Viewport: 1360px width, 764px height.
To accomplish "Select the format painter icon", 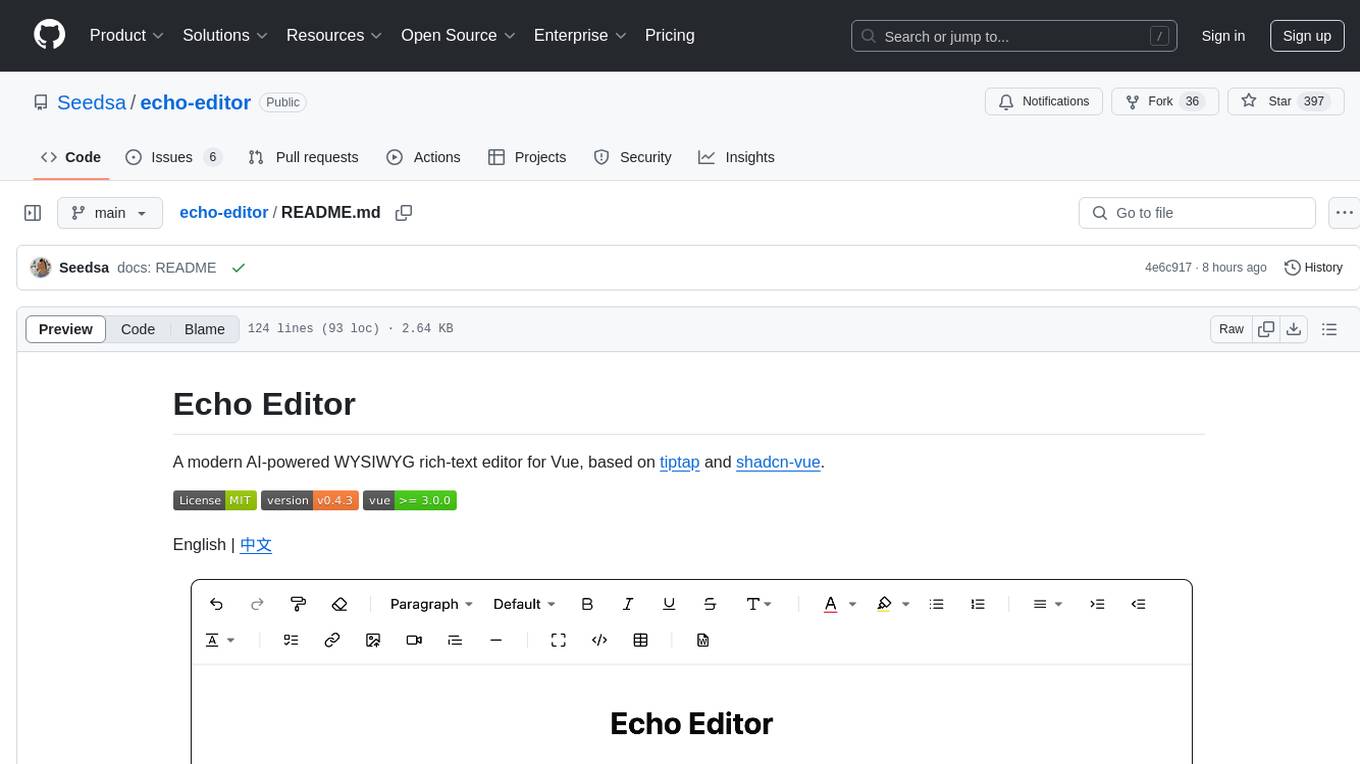I will [x=298, y=604].
